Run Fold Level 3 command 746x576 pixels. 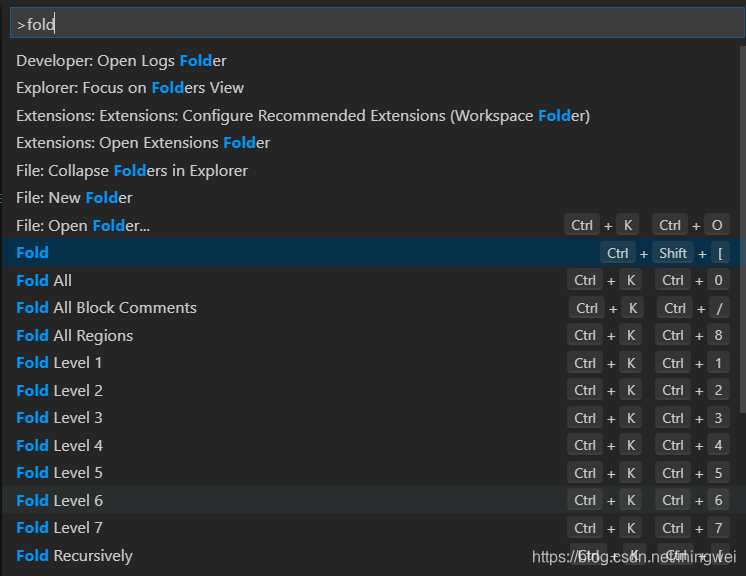click(x=371, y=418)
